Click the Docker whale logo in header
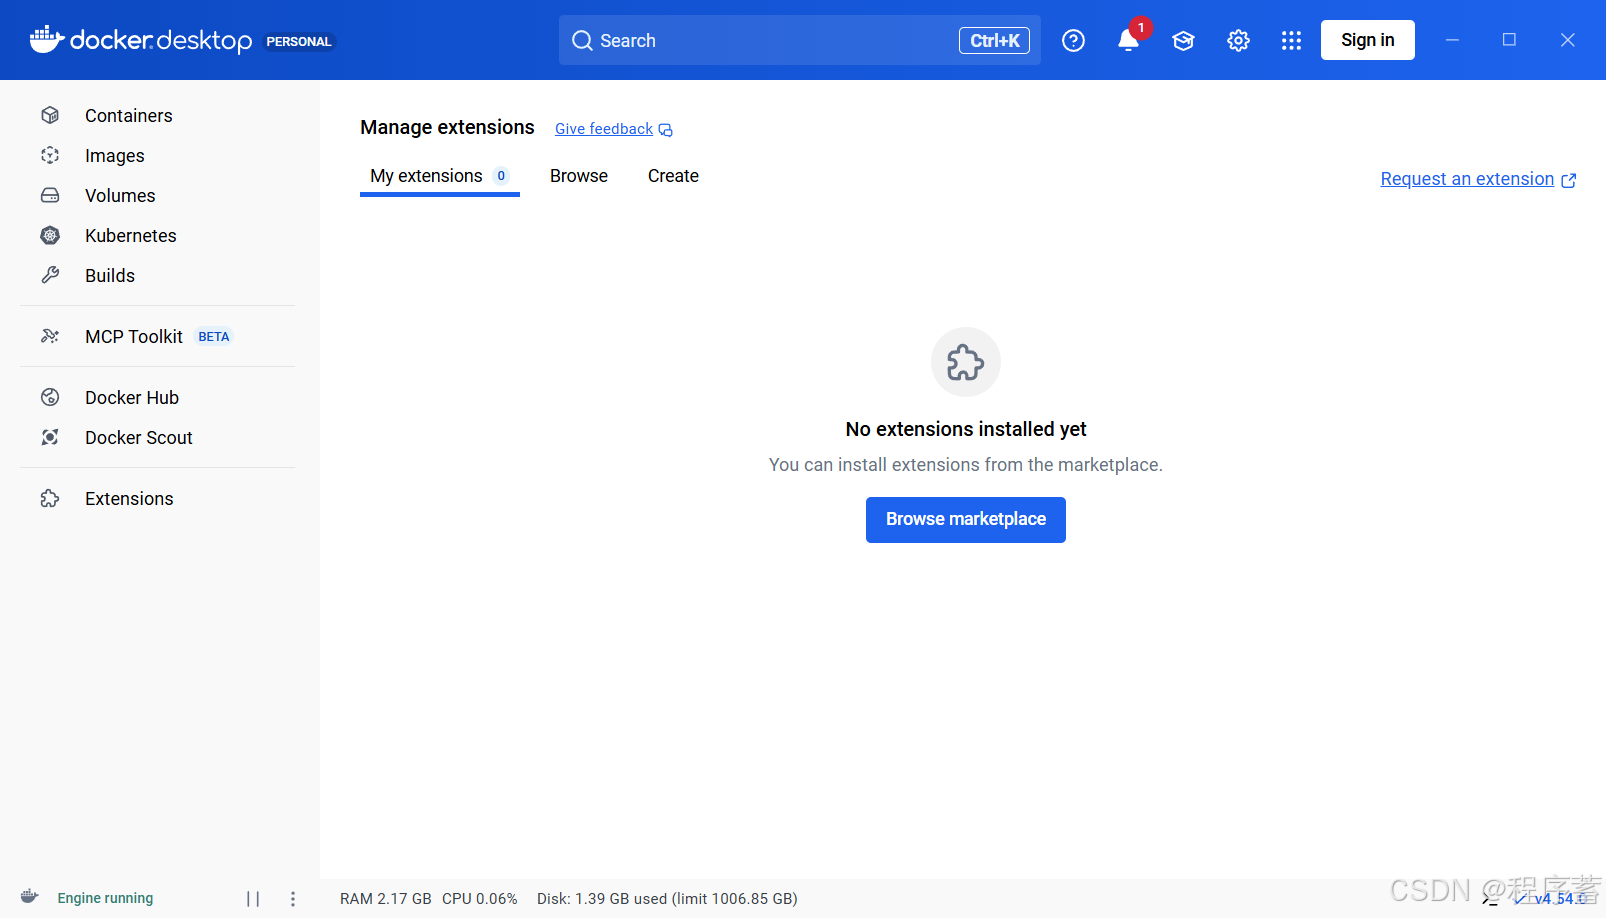This screenshot has height=918, width=1606. coord(47,39)
